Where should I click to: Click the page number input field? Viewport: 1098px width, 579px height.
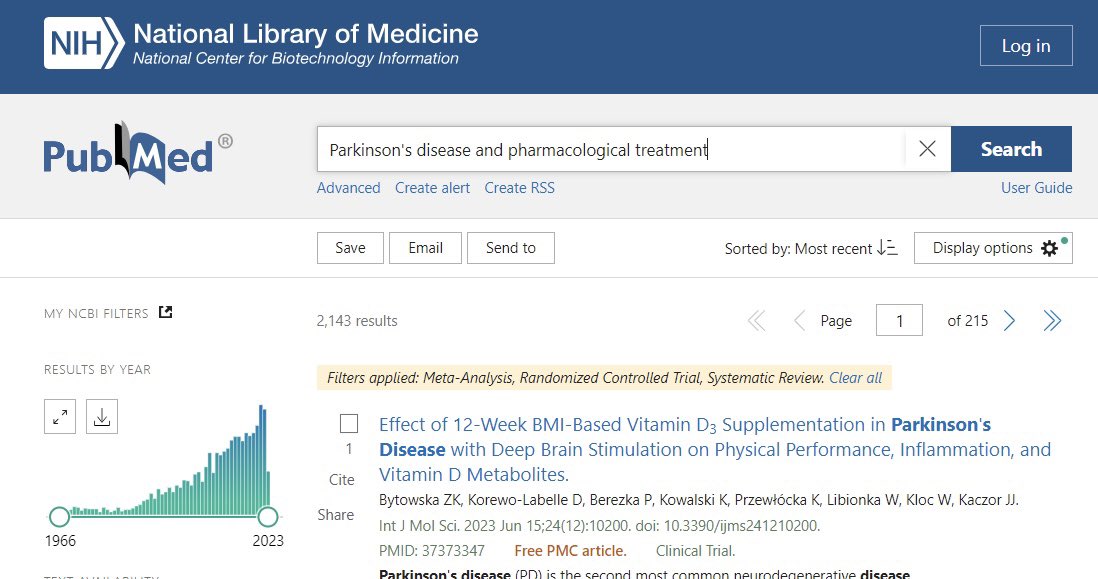(899, 320)
